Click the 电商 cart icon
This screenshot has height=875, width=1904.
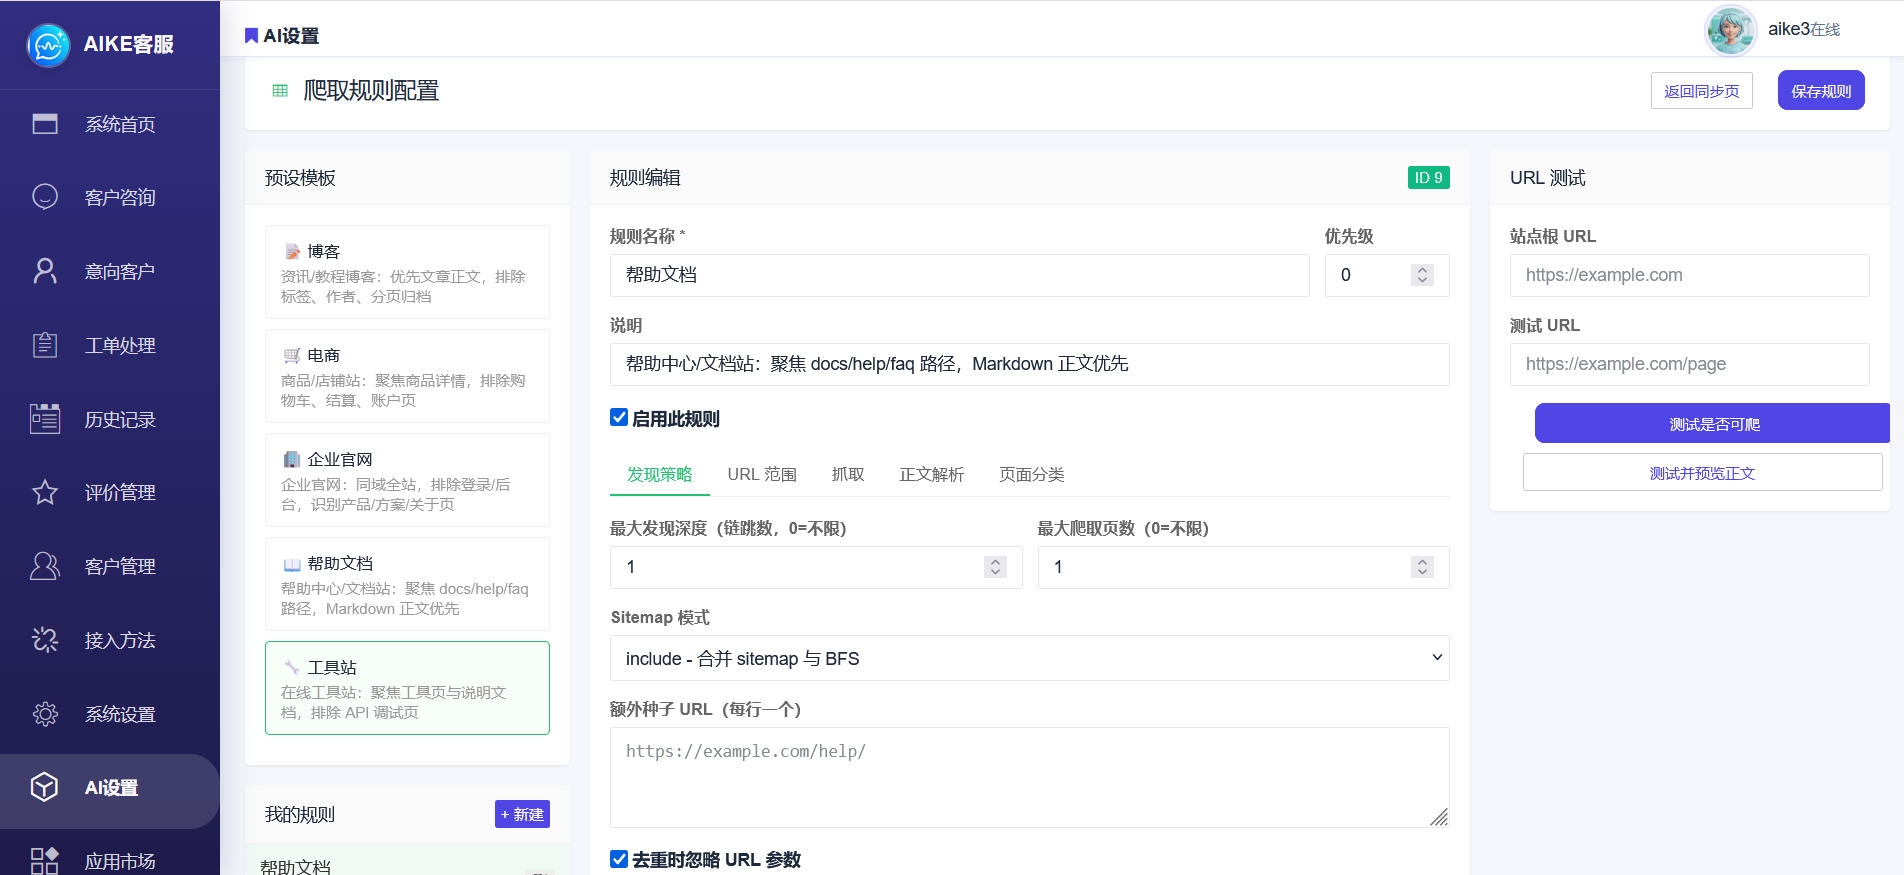coord(292,356)
